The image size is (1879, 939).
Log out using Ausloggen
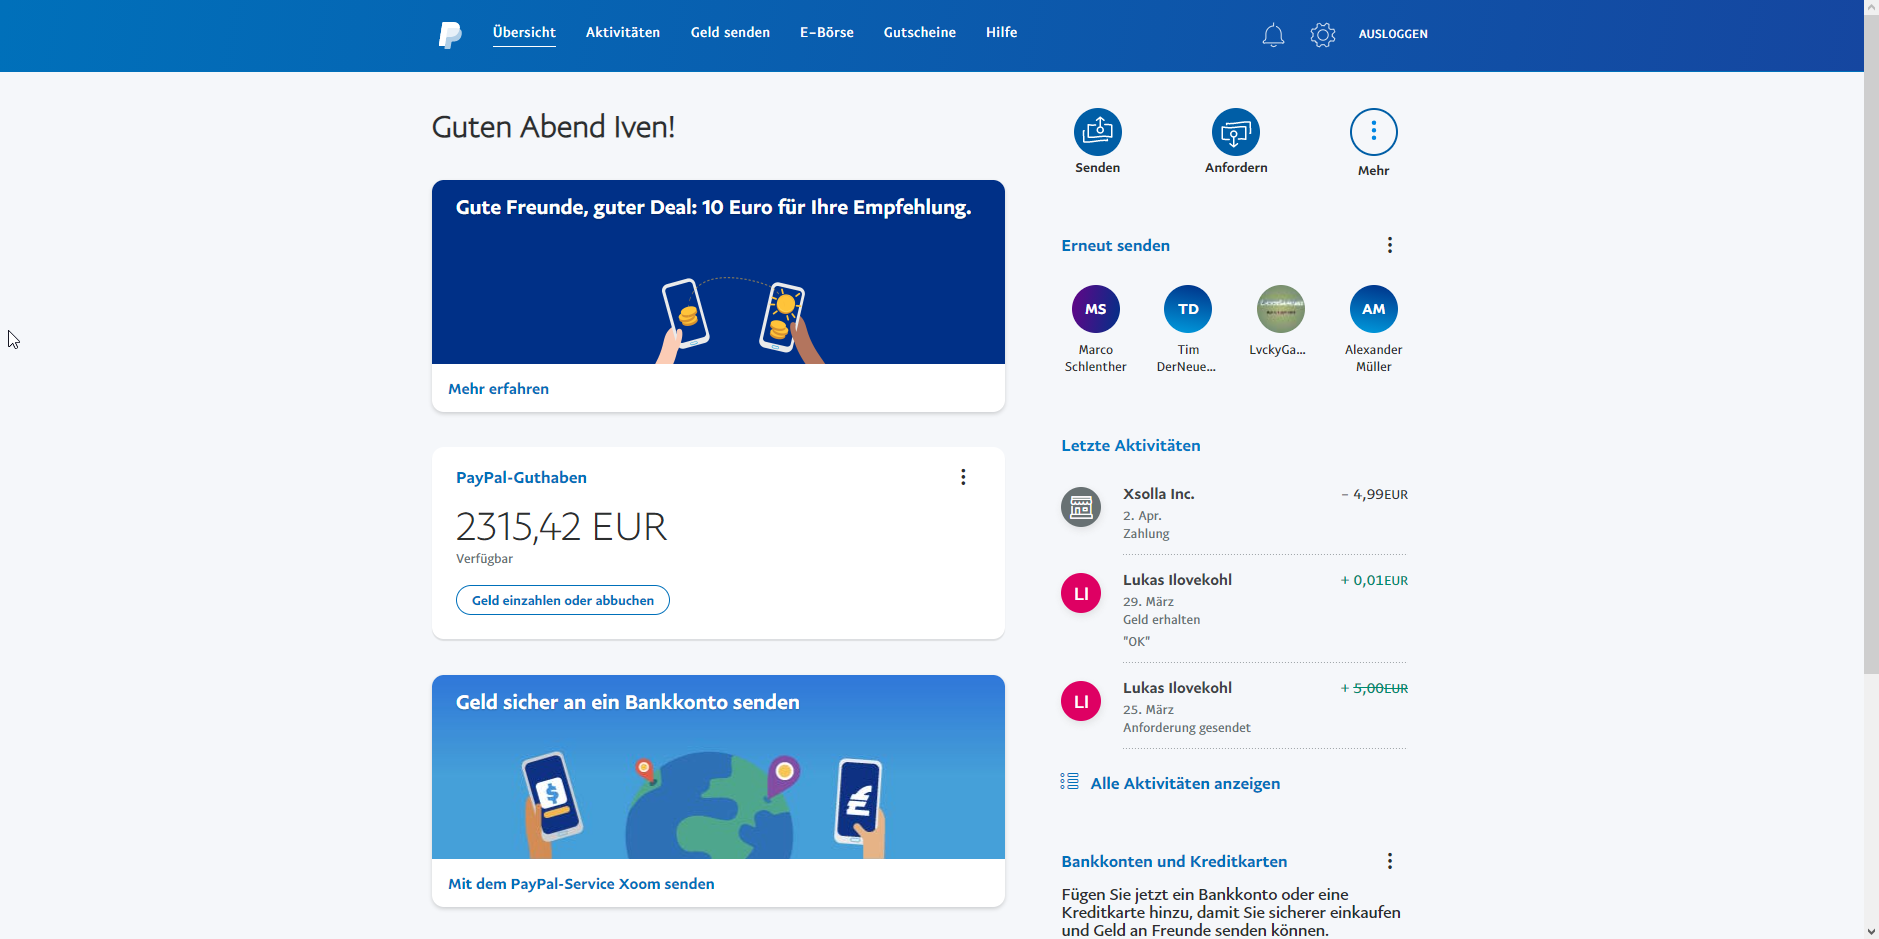[1392, 34]
